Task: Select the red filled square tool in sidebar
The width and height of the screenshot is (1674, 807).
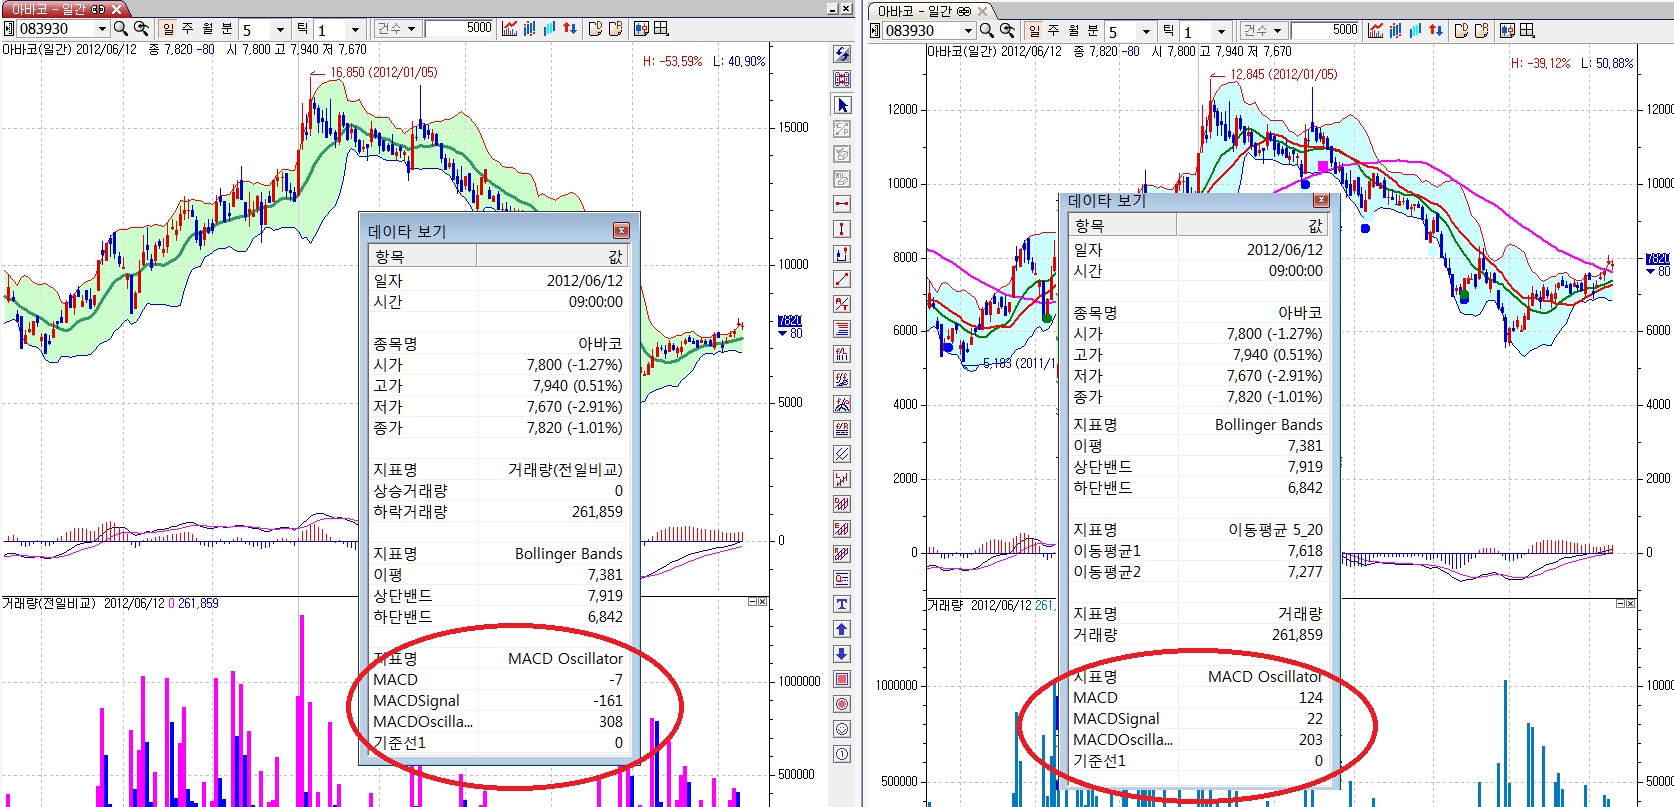Action: coord(842,679)
